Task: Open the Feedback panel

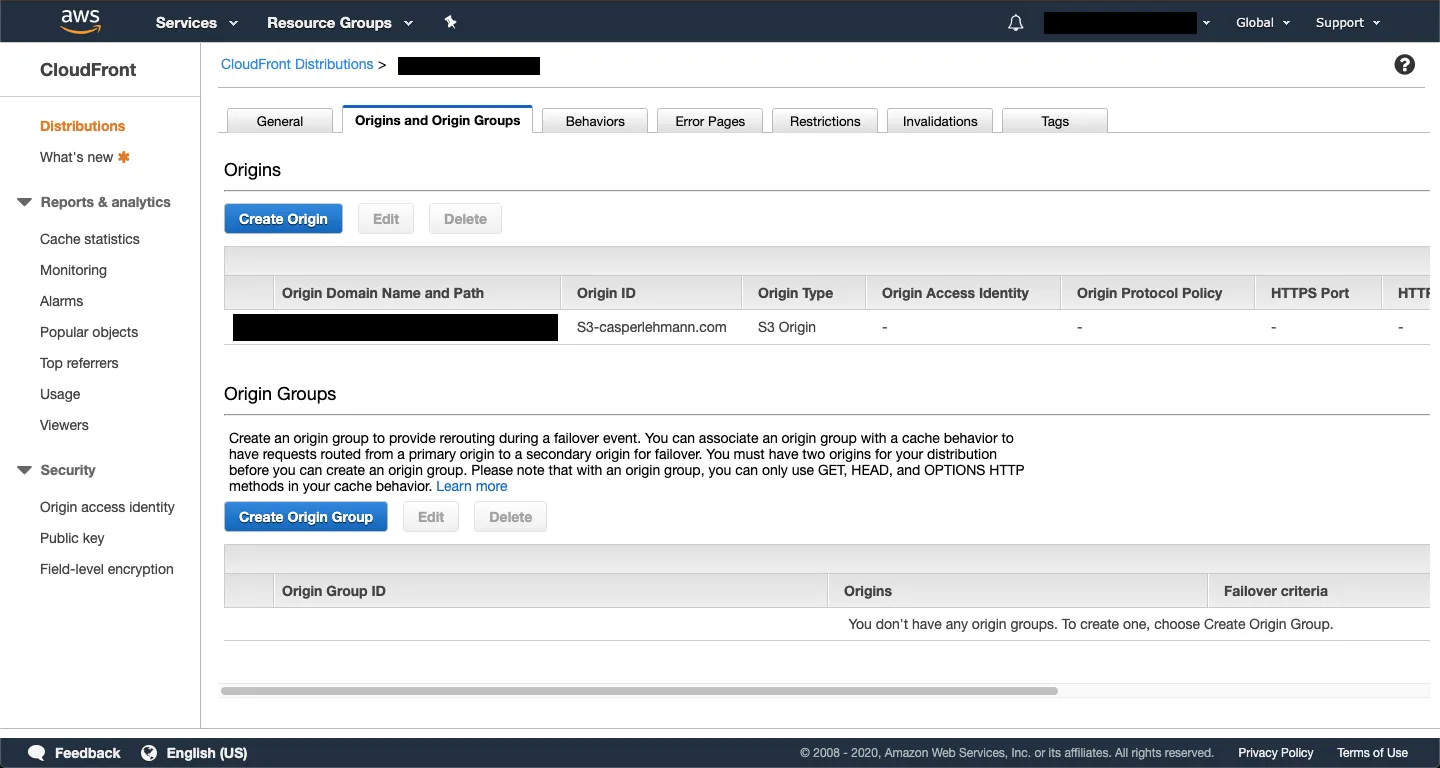Action: (74, 752)
